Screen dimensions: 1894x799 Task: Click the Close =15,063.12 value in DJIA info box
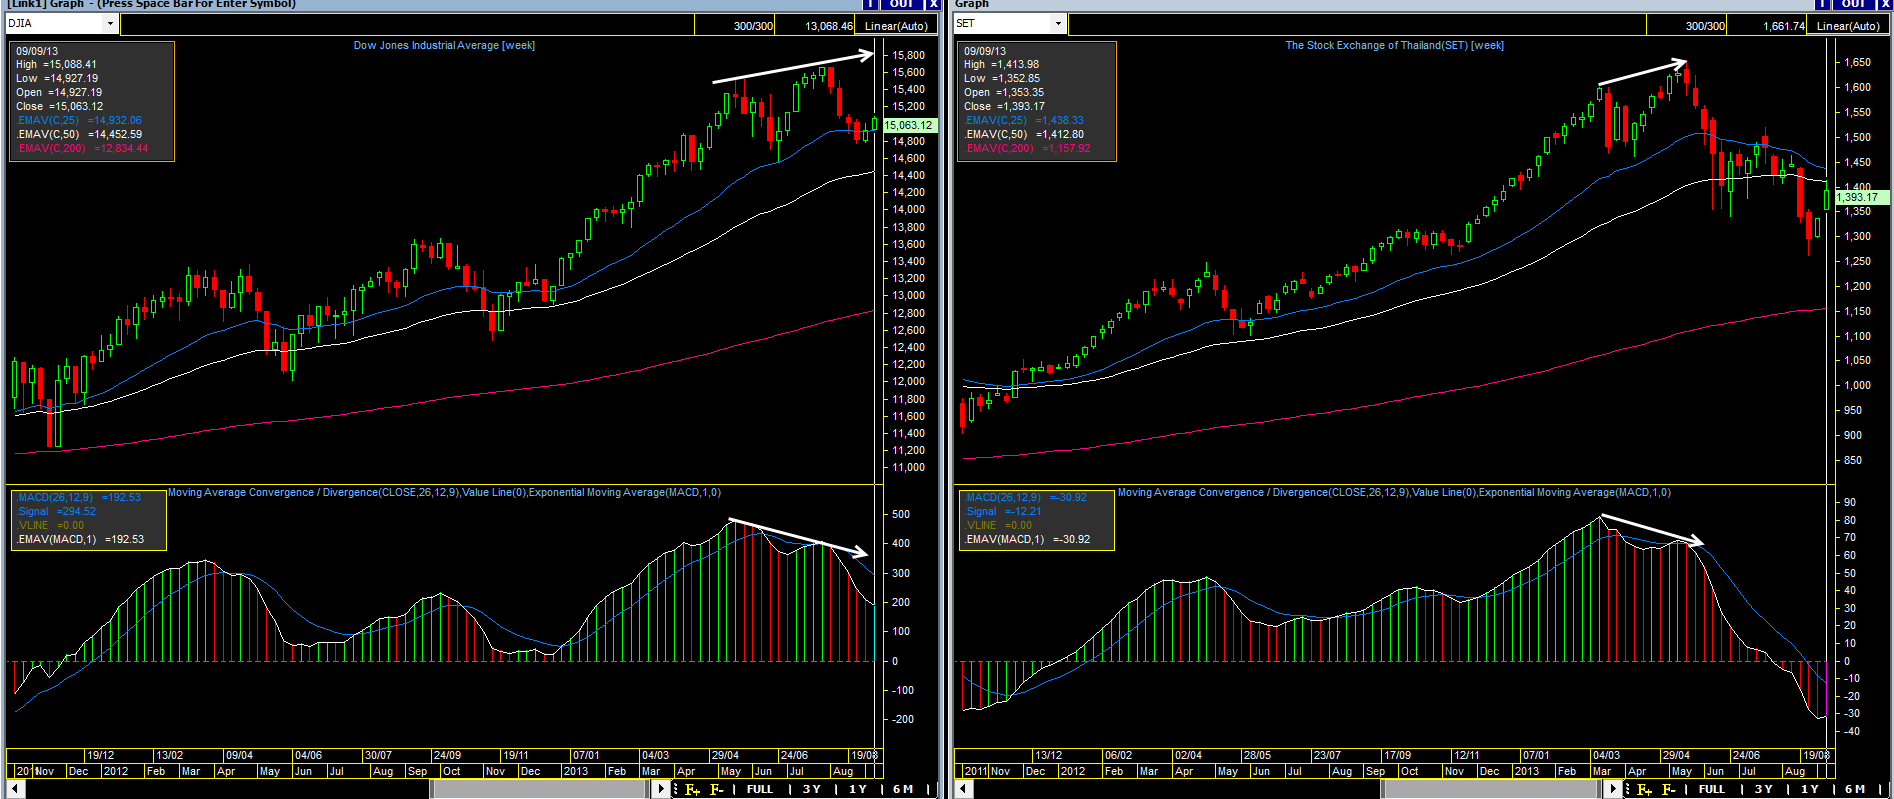59,106
